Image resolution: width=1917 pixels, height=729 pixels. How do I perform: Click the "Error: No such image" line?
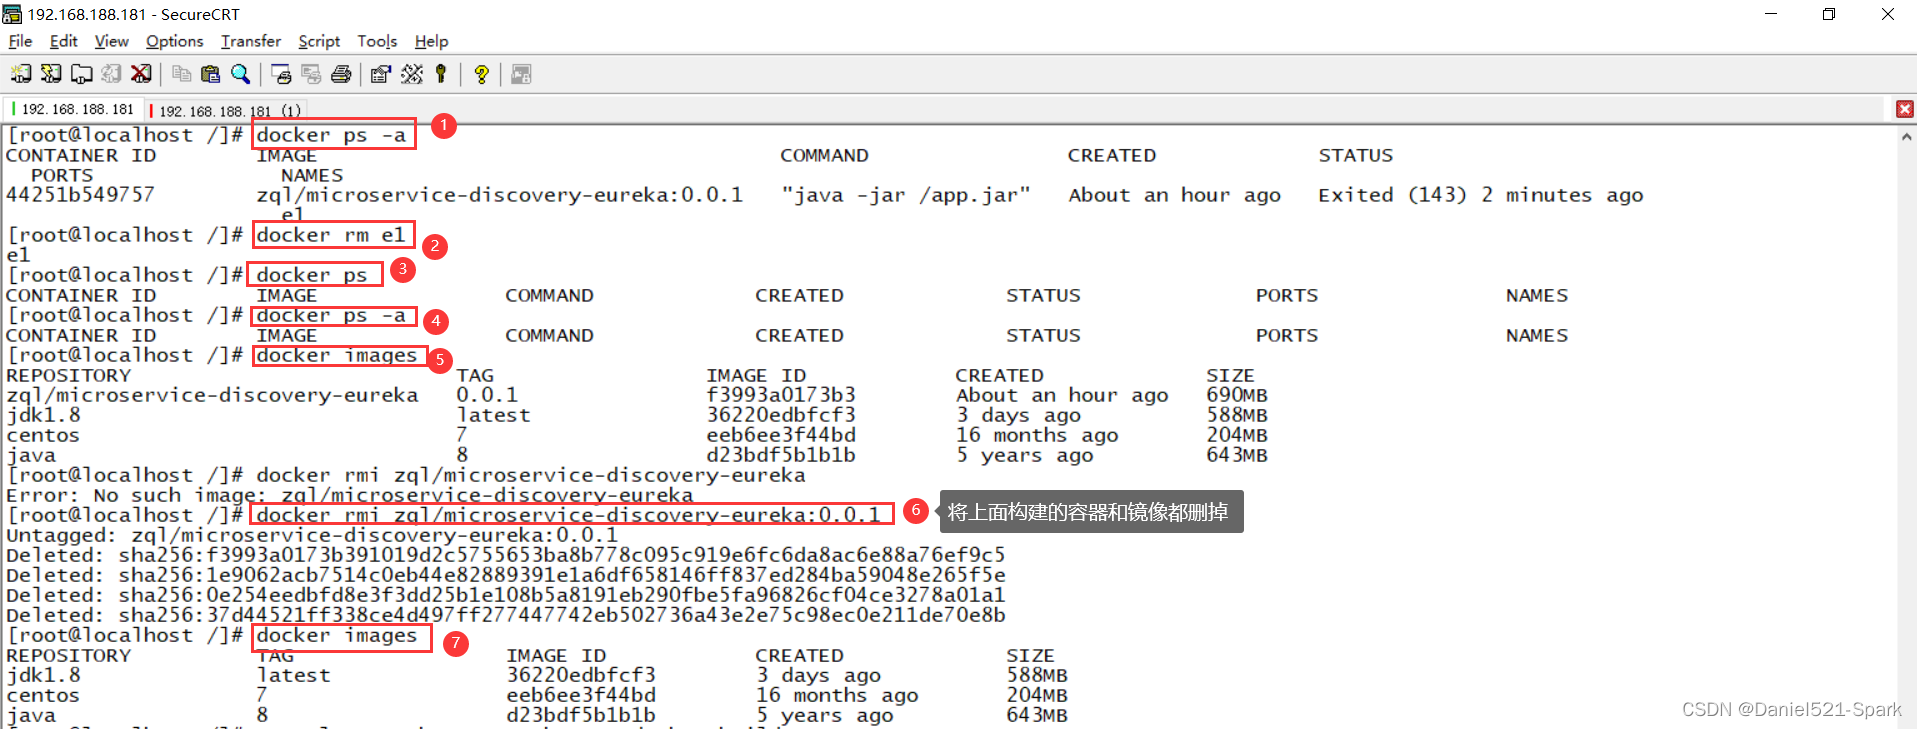tap(349, 495)
